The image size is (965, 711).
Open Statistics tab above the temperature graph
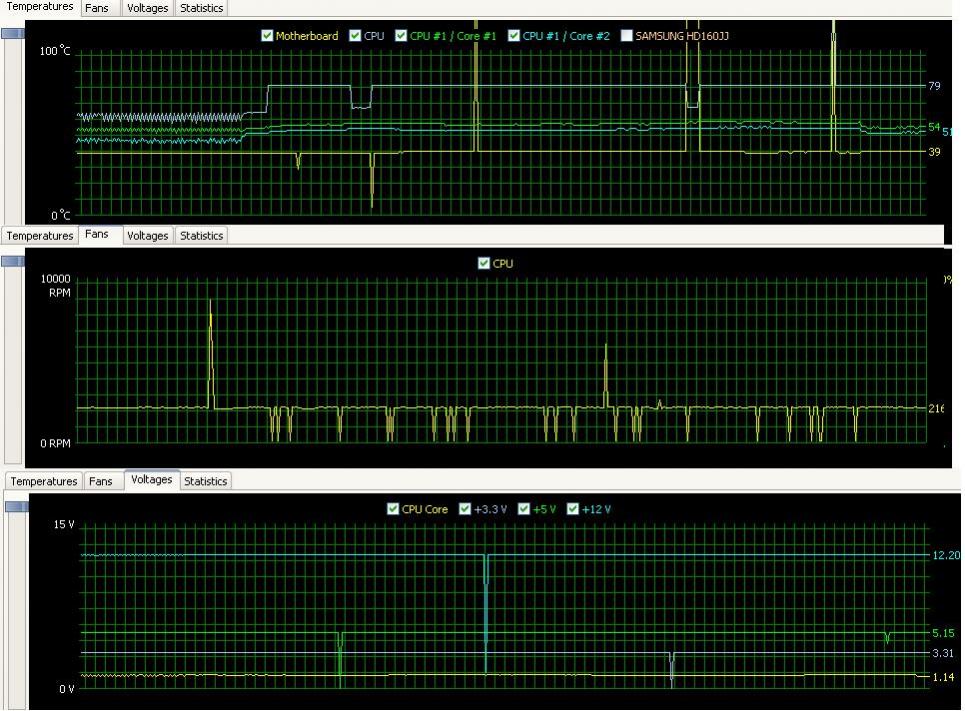point(201,8)
